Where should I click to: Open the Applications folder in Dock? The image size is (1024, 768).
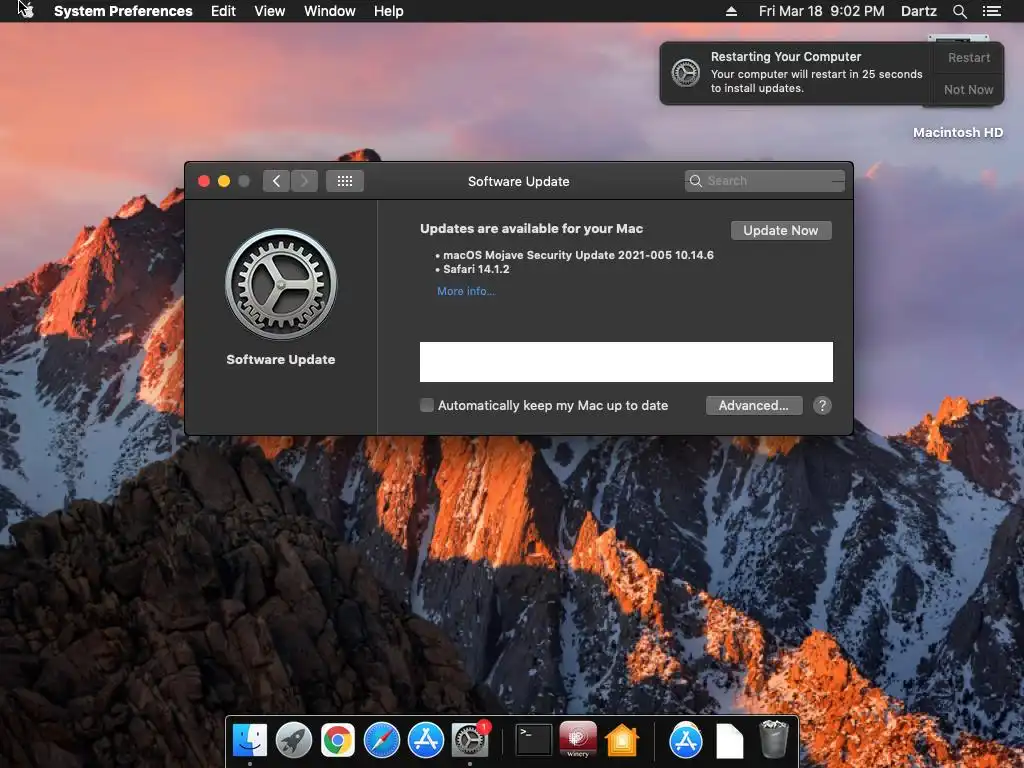[686, 741]
